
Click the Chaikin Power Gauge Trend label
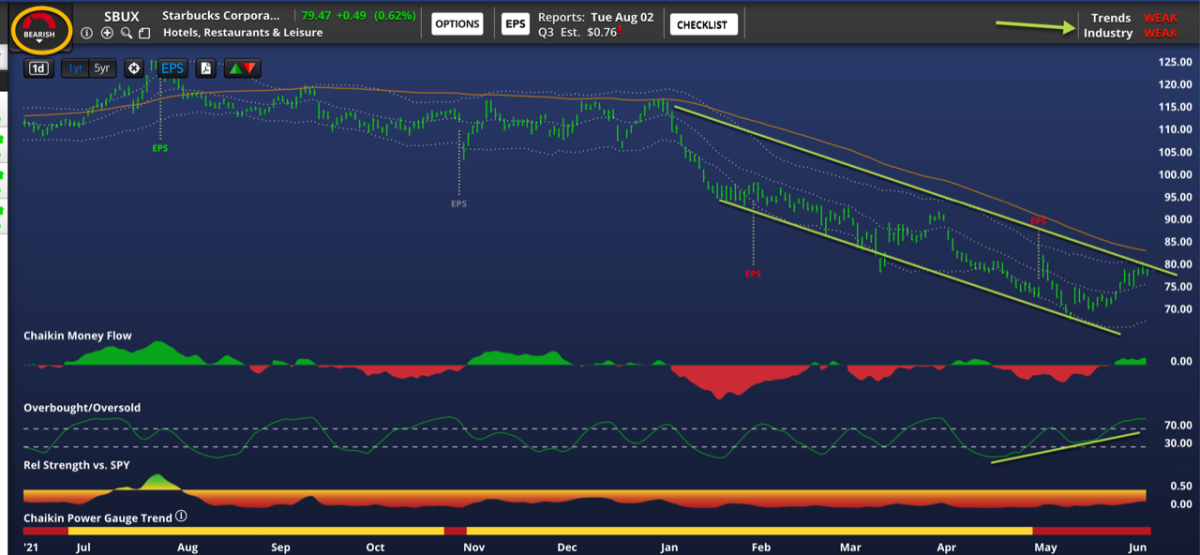click(98, 518)
